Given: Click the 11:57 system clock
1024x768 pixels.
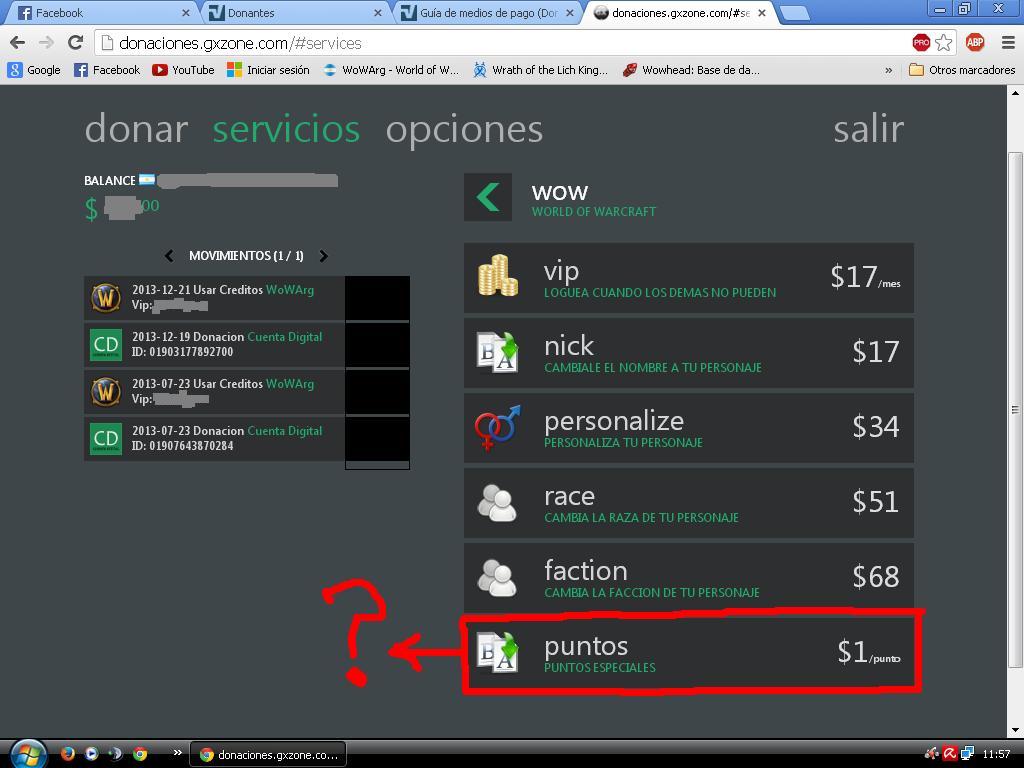Looking at the screenshot, I should [996, 754].
